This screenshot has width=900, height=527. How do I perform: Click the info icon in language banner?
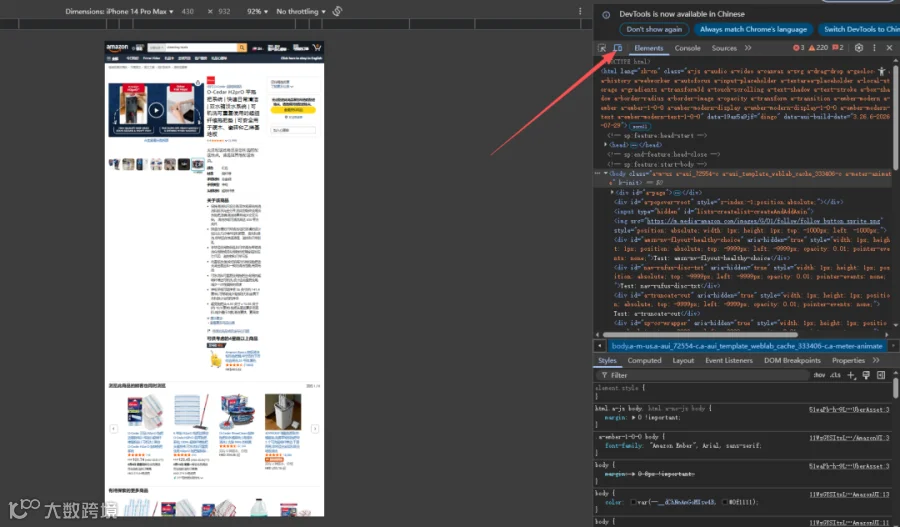(x=606, y=15)
